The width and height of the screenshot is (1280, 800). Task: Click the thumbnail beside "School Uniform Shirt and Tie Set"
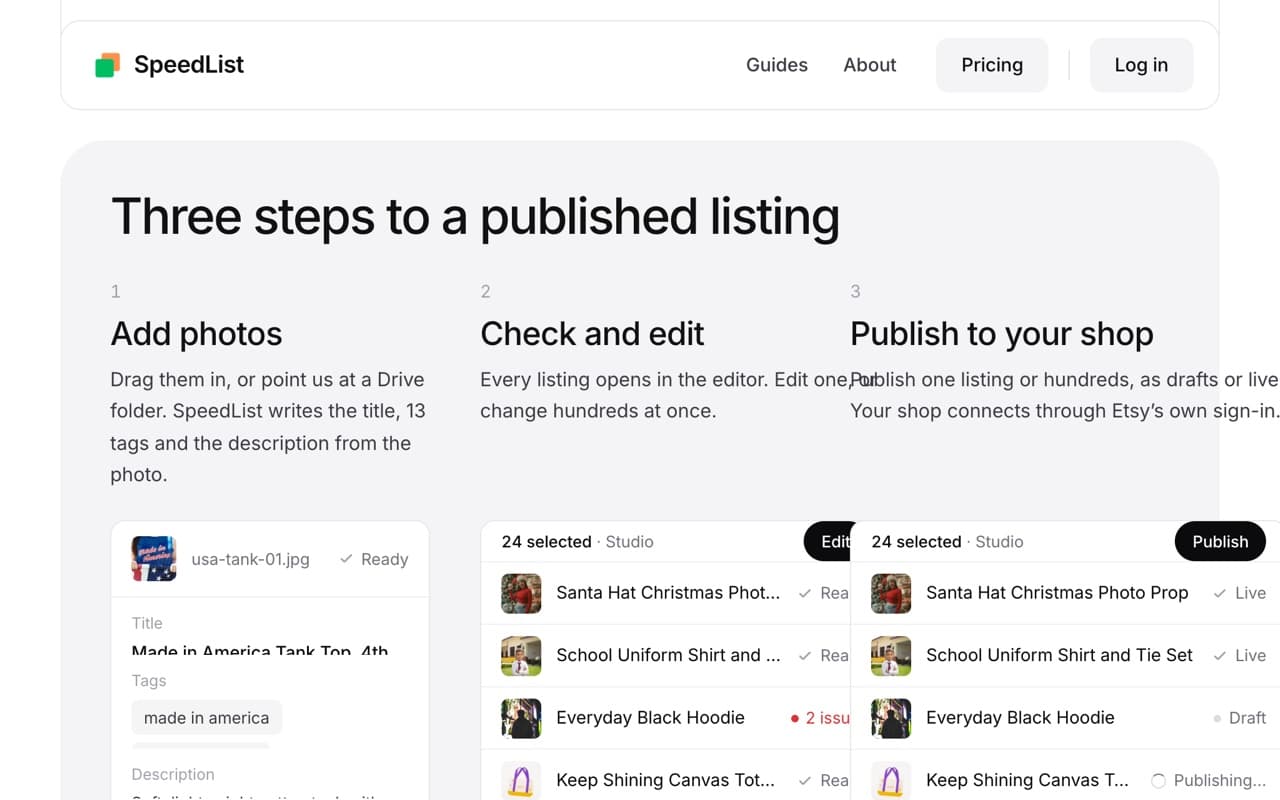click(891, 656)
